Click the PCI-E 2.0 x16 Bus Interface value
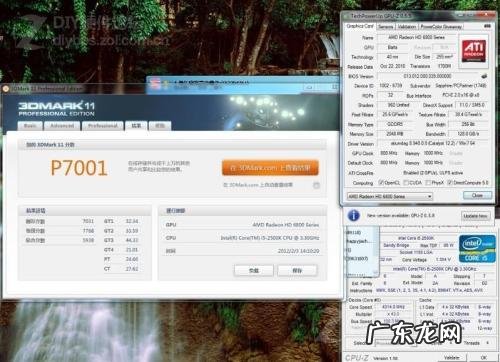 (x=461, y=95)
